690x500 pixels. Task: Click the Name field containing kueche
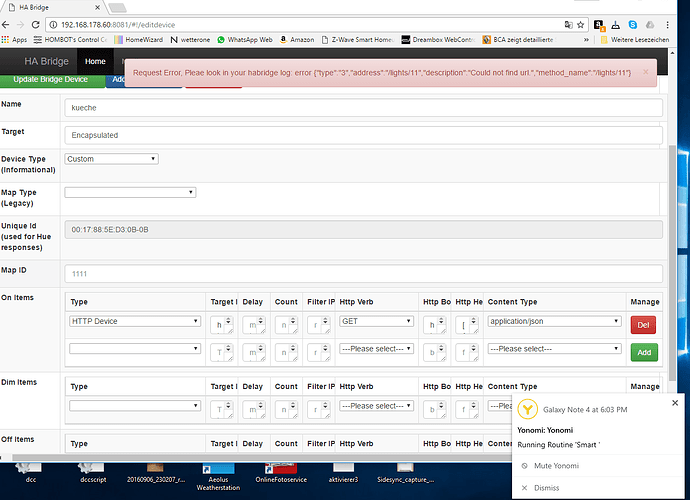coord(363,108)
